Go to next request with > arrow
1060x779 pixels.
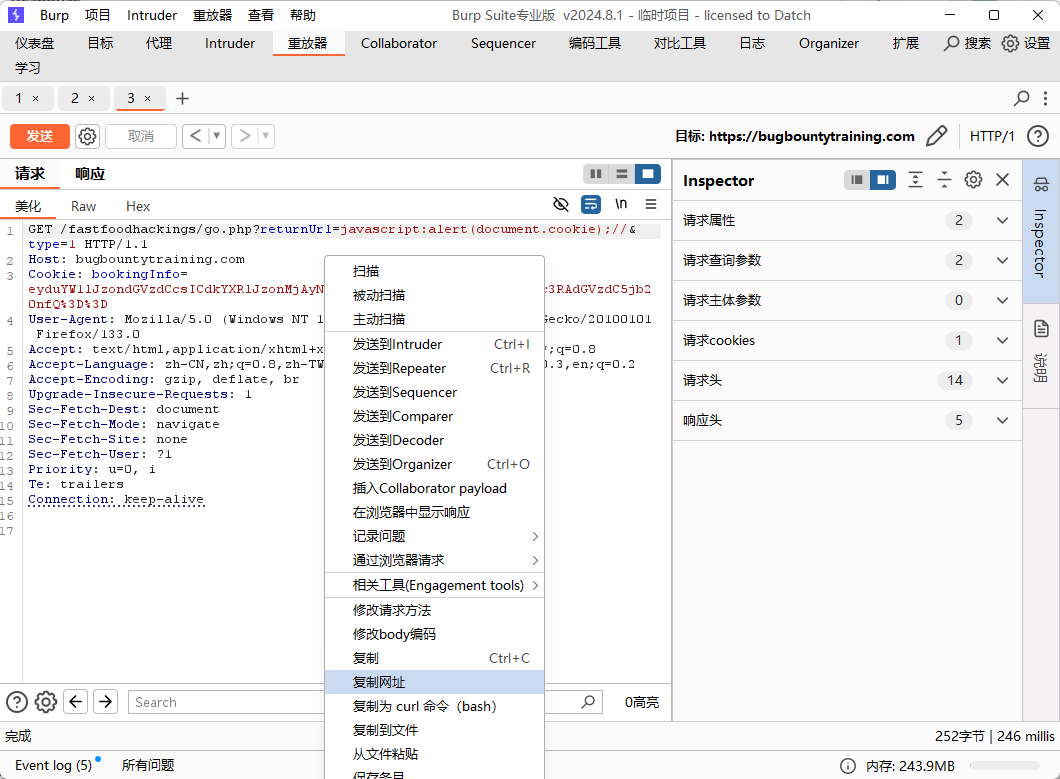pos(245,136)
